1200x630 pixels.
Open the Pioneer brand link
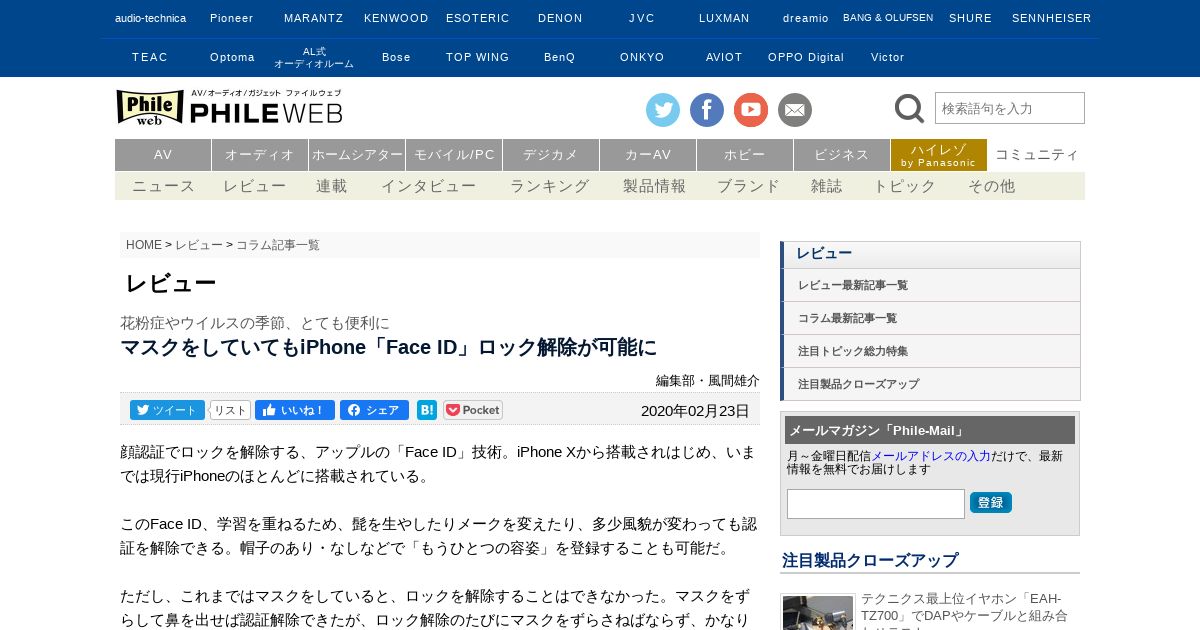click(x=231, y=18)
